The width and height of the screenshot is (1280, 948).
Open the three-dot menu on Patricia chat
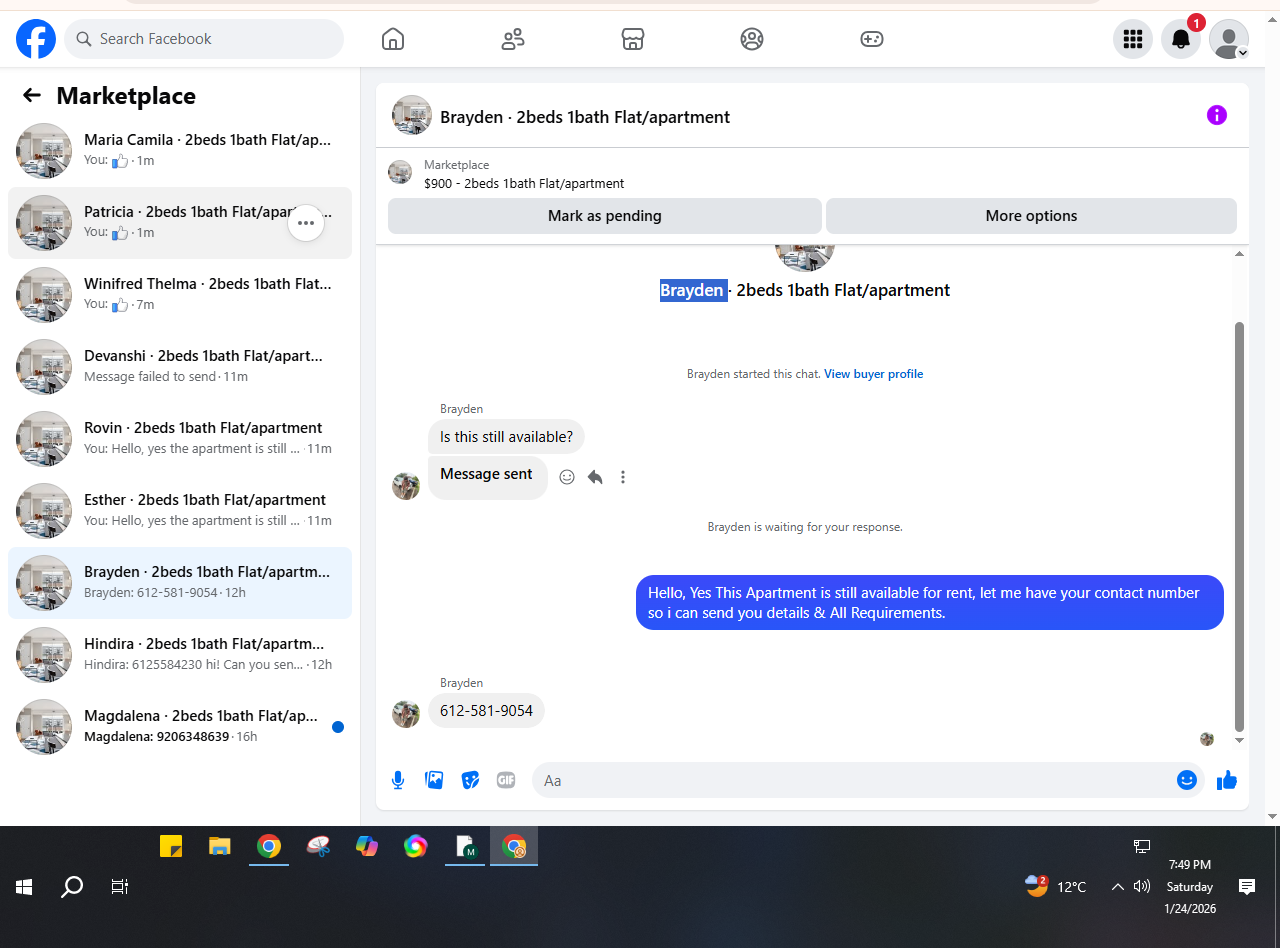click(306, 223)
